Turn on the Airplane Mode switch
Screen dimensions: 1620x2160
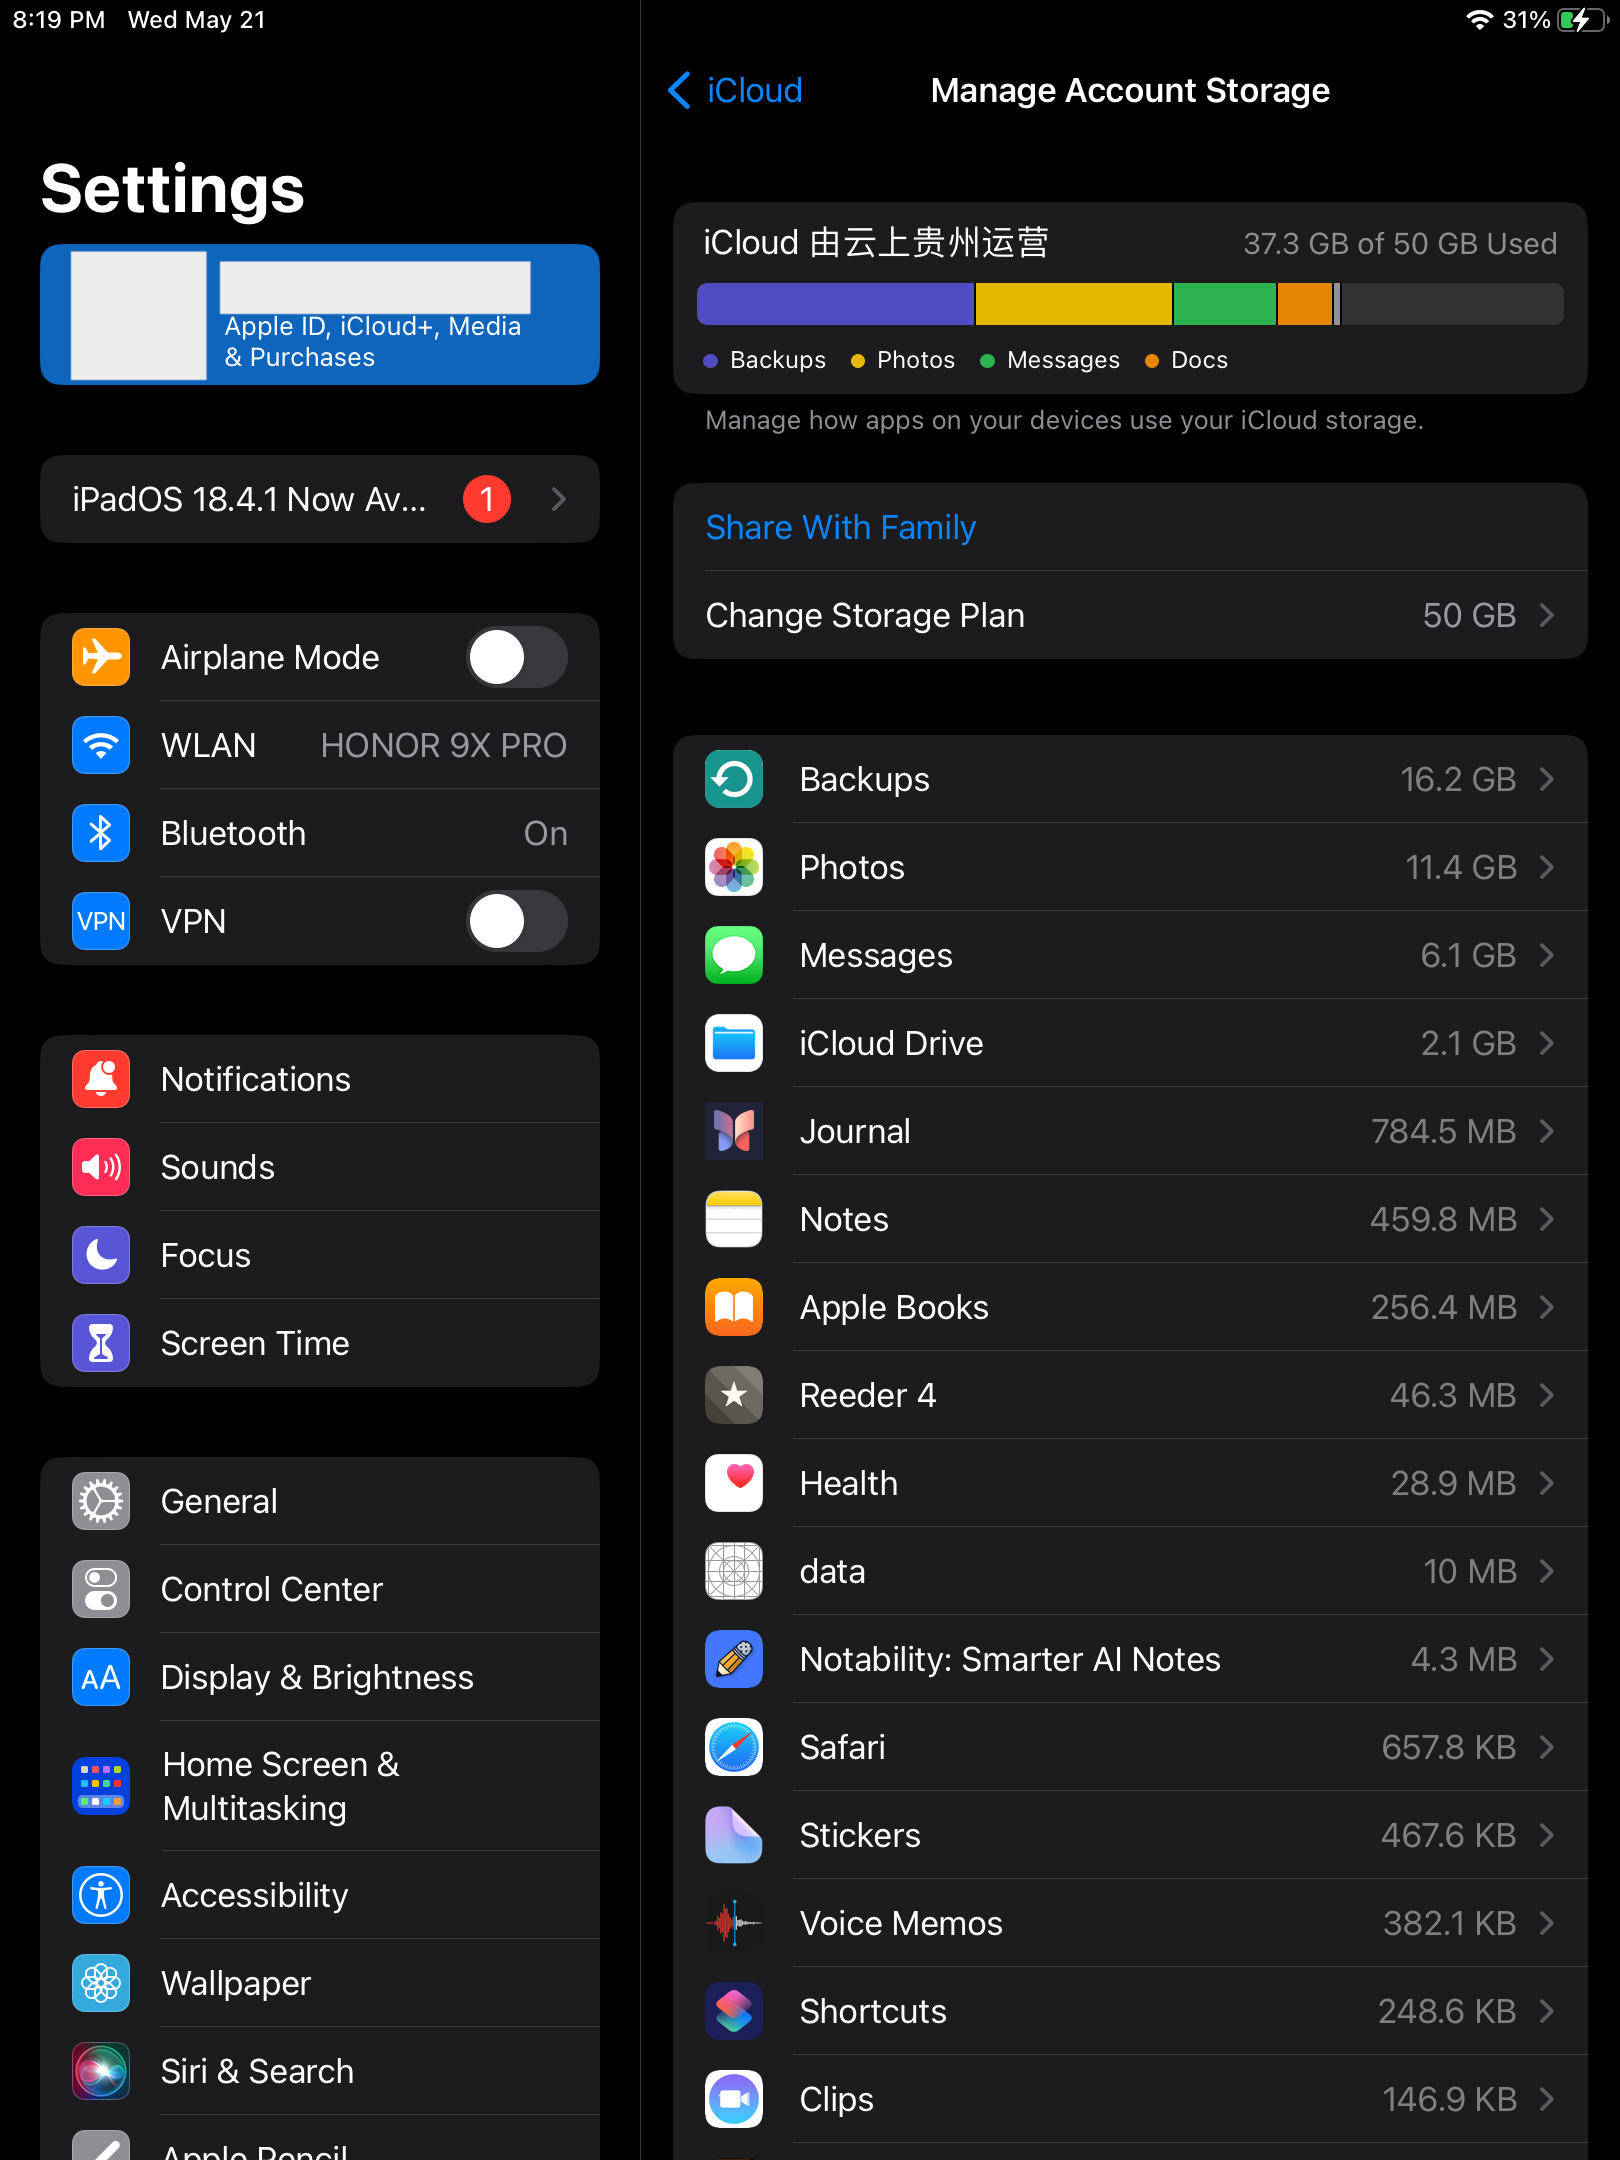pyautogui.click(x=517, y=657)
